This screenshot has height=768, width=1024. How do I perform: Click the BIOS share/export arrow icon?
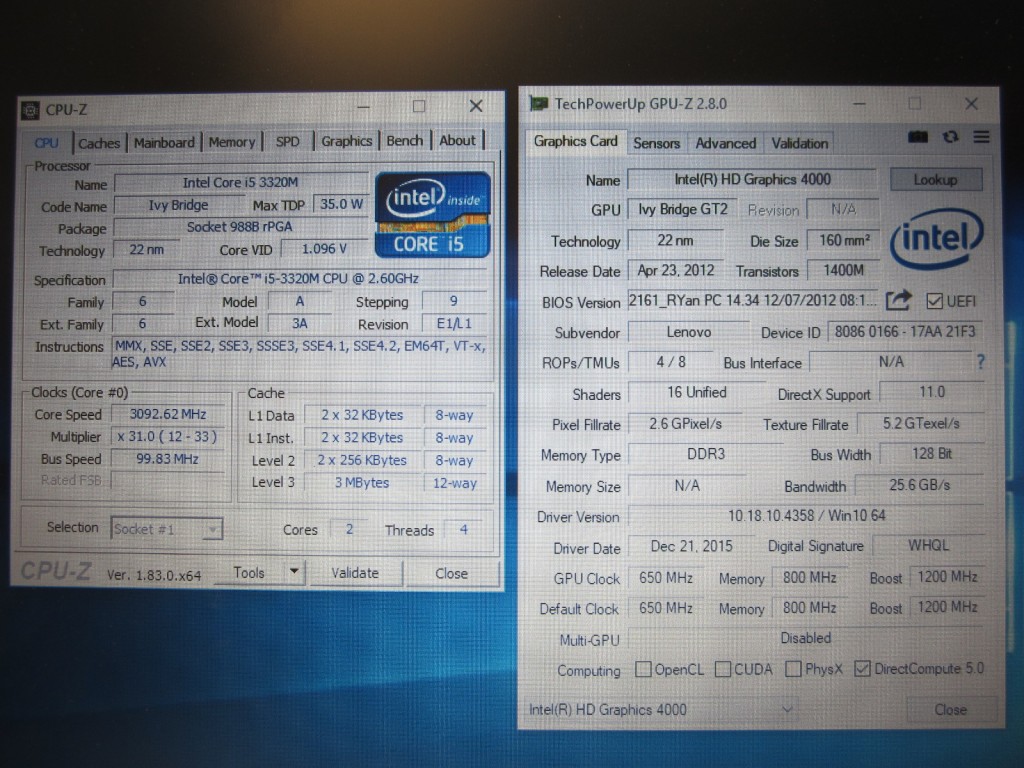(899, 300)
